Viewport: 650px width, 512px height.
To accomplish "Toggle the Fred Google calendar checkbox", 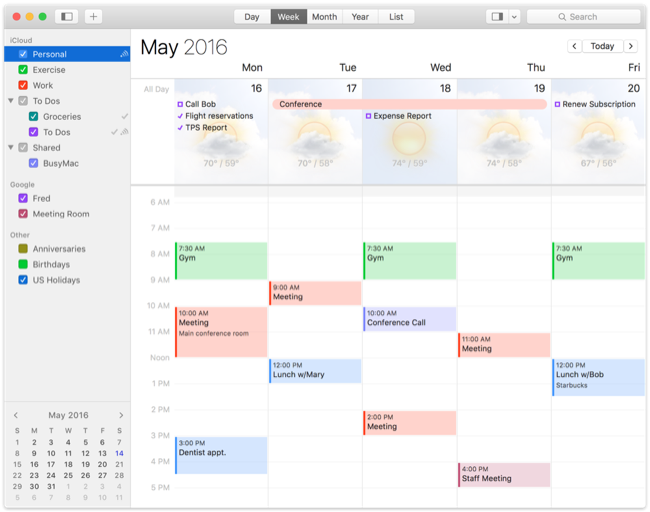I will (23, 198).
